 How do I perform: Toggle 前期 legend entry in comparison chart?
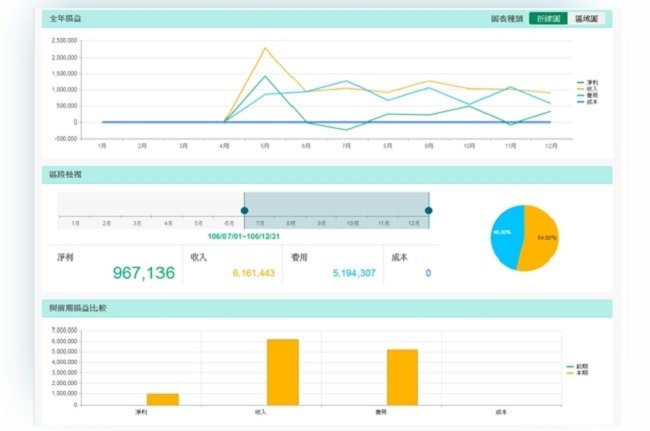point(577,366)
